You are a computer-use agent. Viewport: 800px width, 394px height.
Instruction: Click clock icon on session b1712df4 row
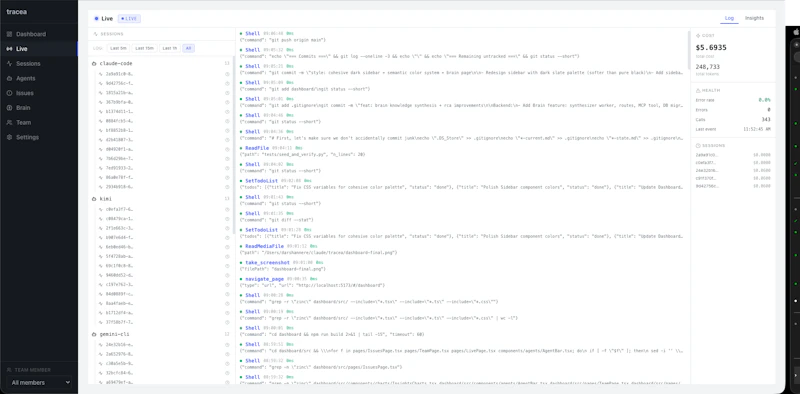(x=227, y=312)
